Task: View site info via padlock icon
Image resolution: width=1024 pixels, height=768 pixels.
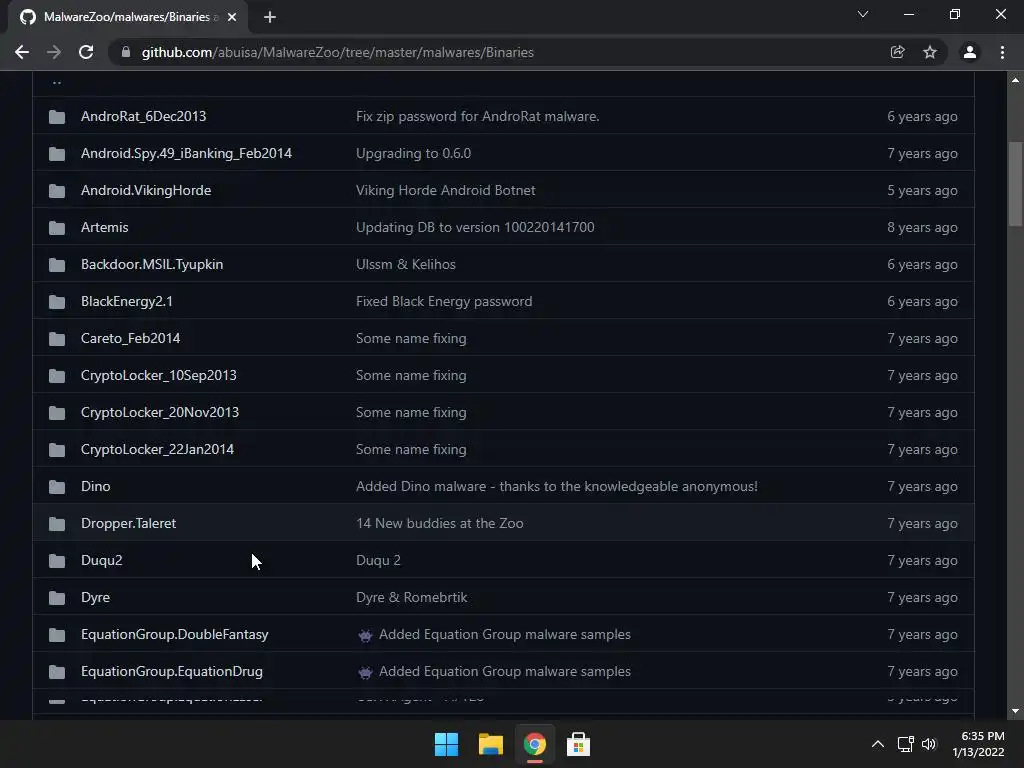Action: point(126,52)
